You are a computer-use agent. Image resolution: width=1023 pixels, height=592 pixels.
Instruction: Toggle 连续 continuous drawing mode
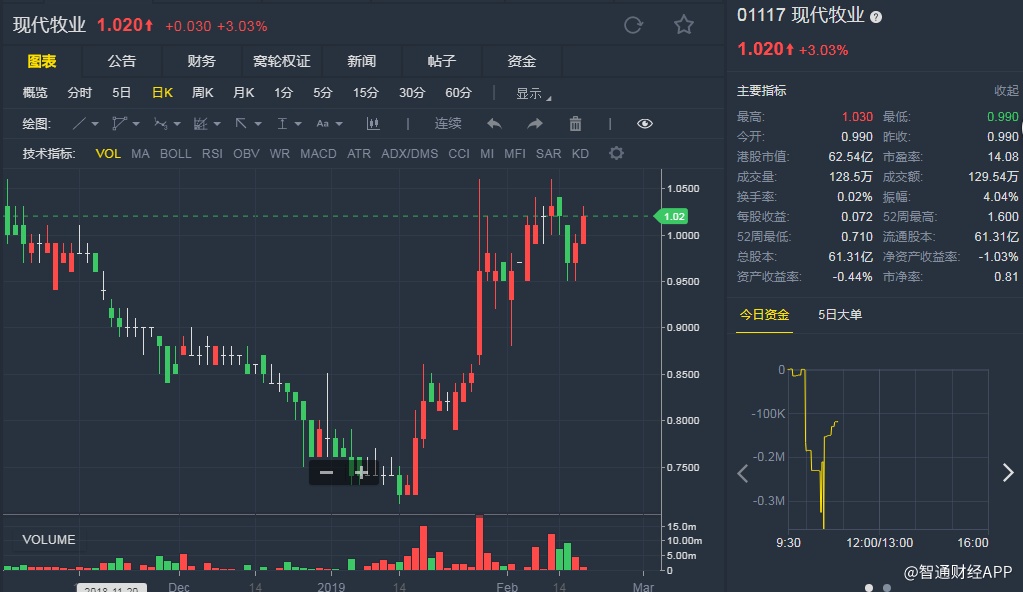click(448, 123)
